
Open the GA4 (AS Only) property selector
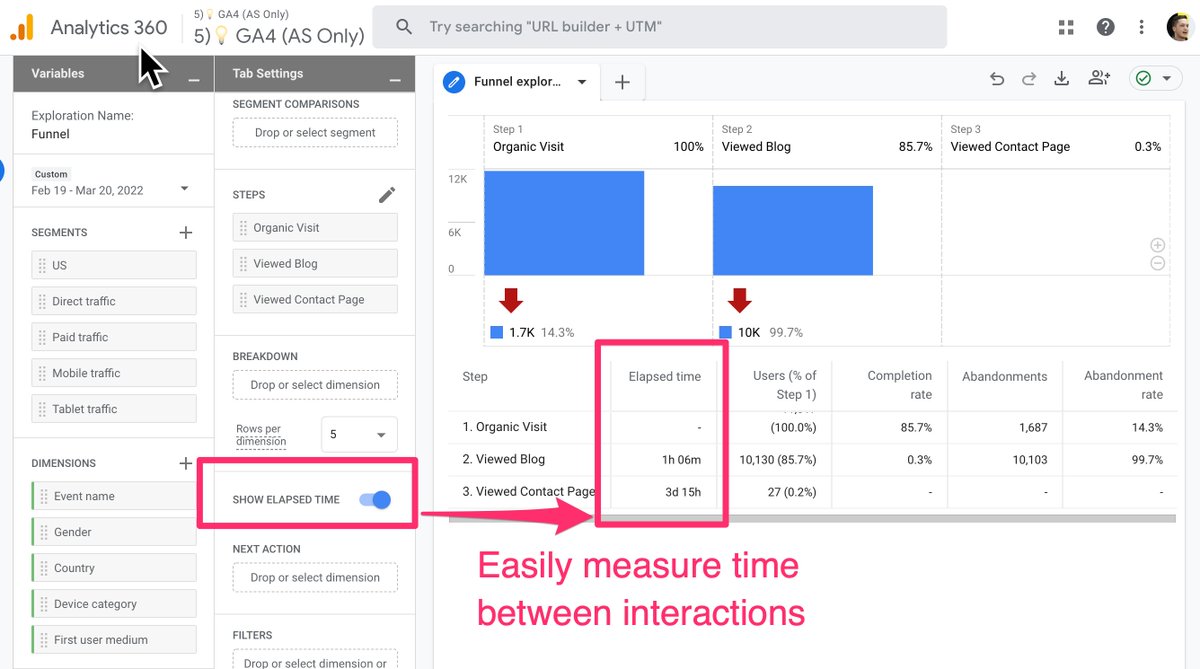tap(279, 29)
